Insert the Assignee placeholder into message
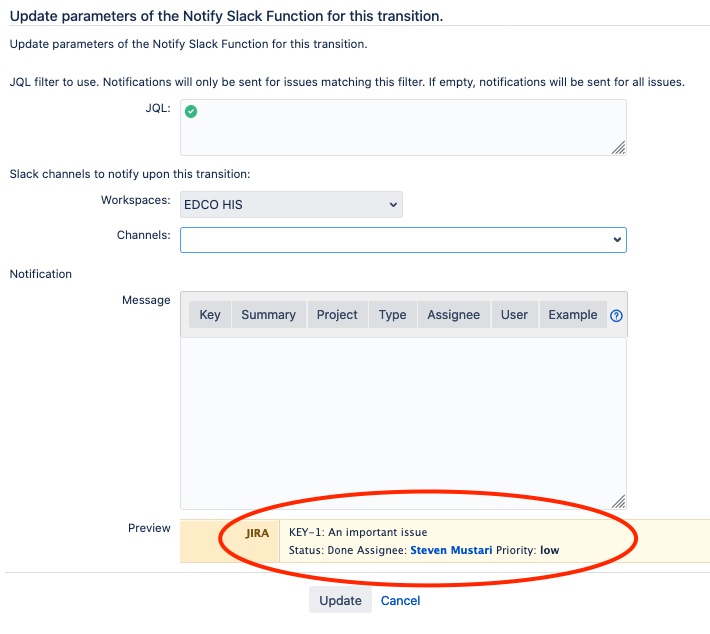Viewport: 710px width, 634px height. click(x=454, y=315)
